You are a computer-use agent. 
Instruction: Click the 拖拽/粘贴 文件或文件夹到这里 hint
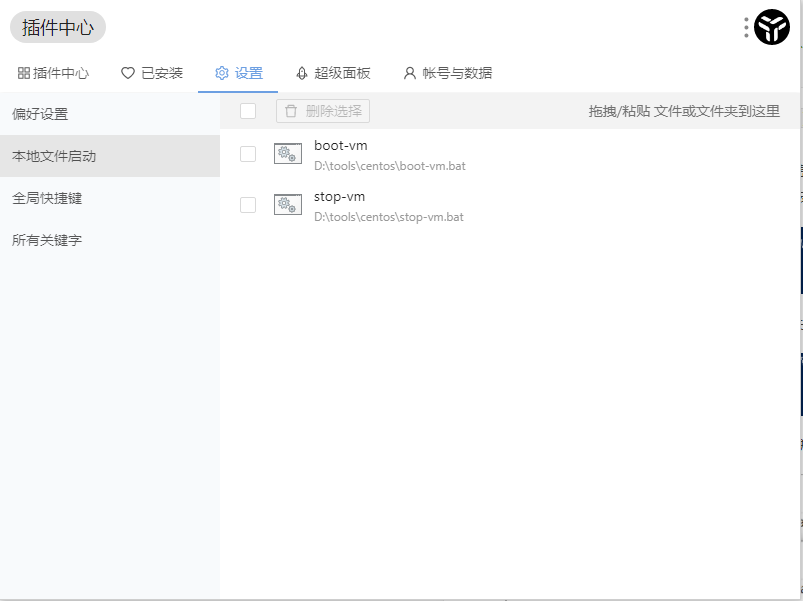click(684, 111)
